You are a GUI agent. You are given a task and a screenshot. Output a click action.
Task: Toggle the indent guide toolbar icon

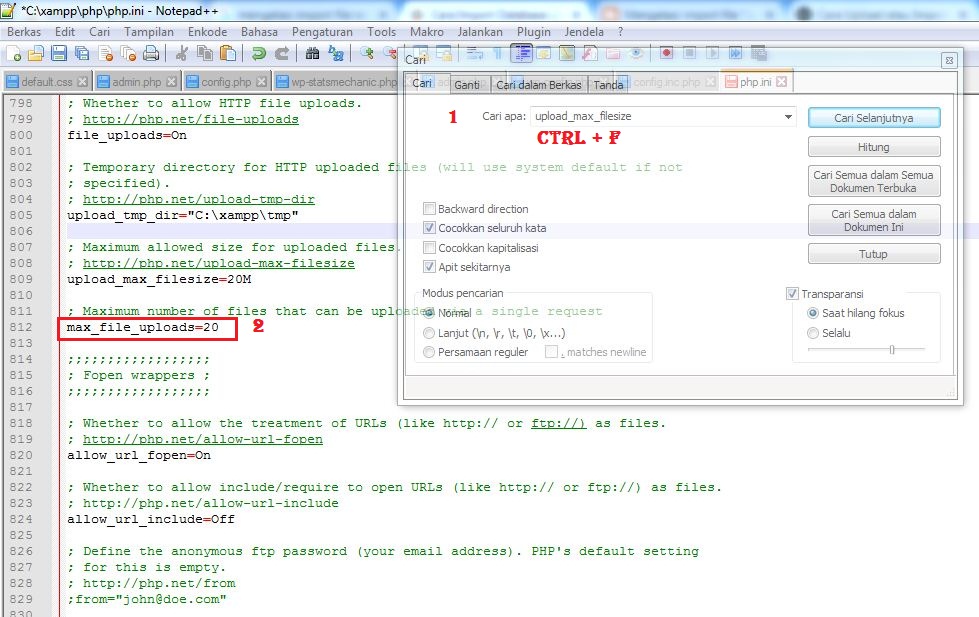click(x=521, y=54)
